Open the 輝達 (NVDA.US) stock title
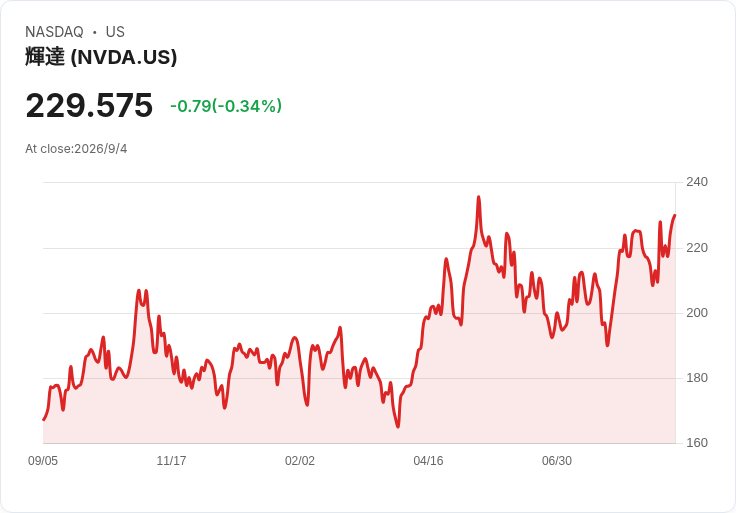Image resolution: width=736 pixels, height=513 pixels. tap(101, 57)
